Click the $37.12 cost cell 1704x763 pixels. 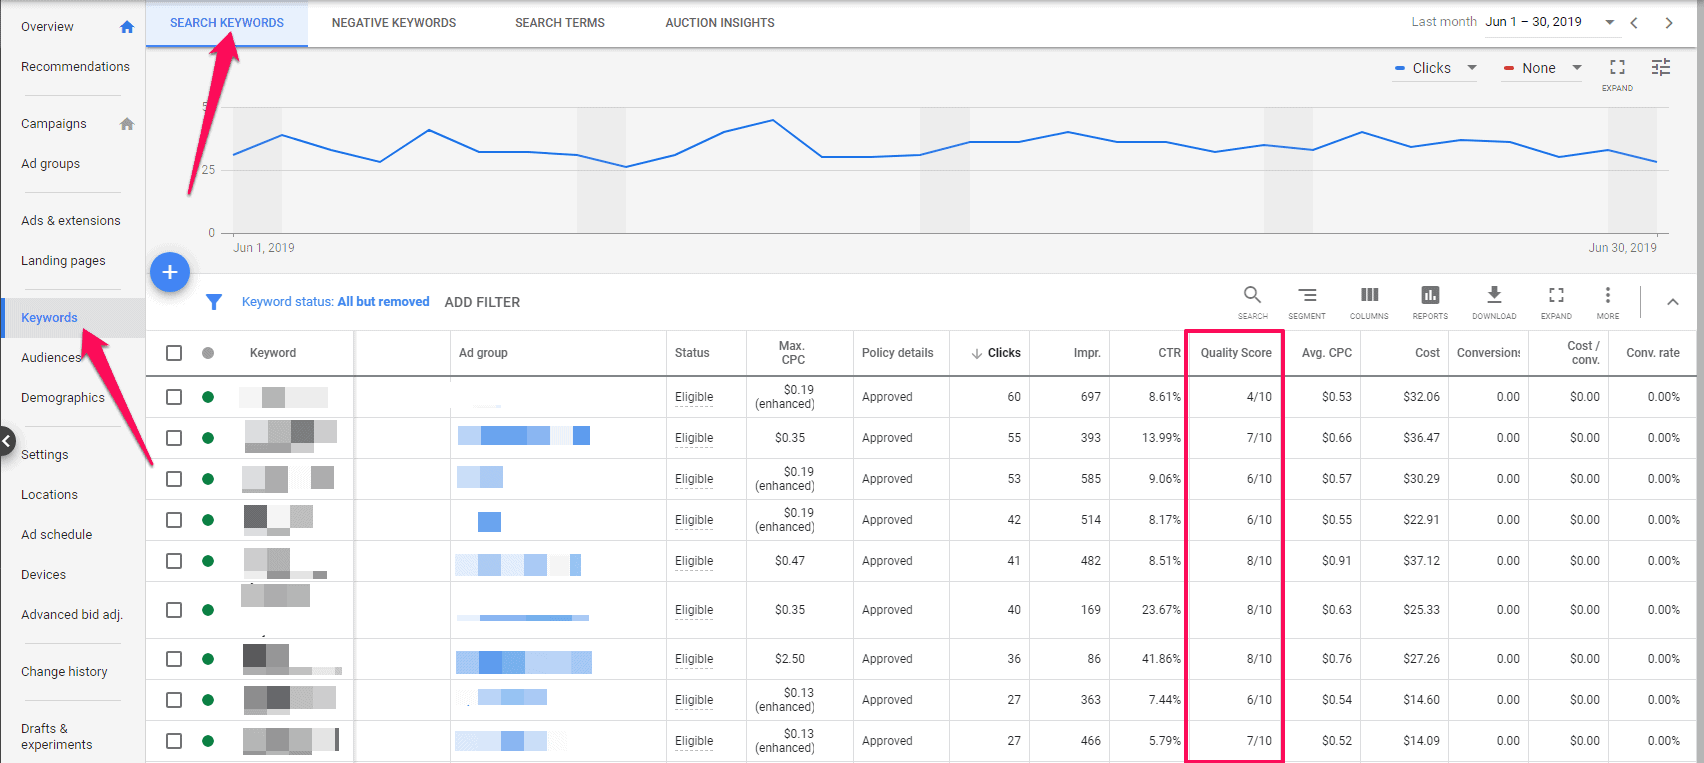click(1421, 561)
